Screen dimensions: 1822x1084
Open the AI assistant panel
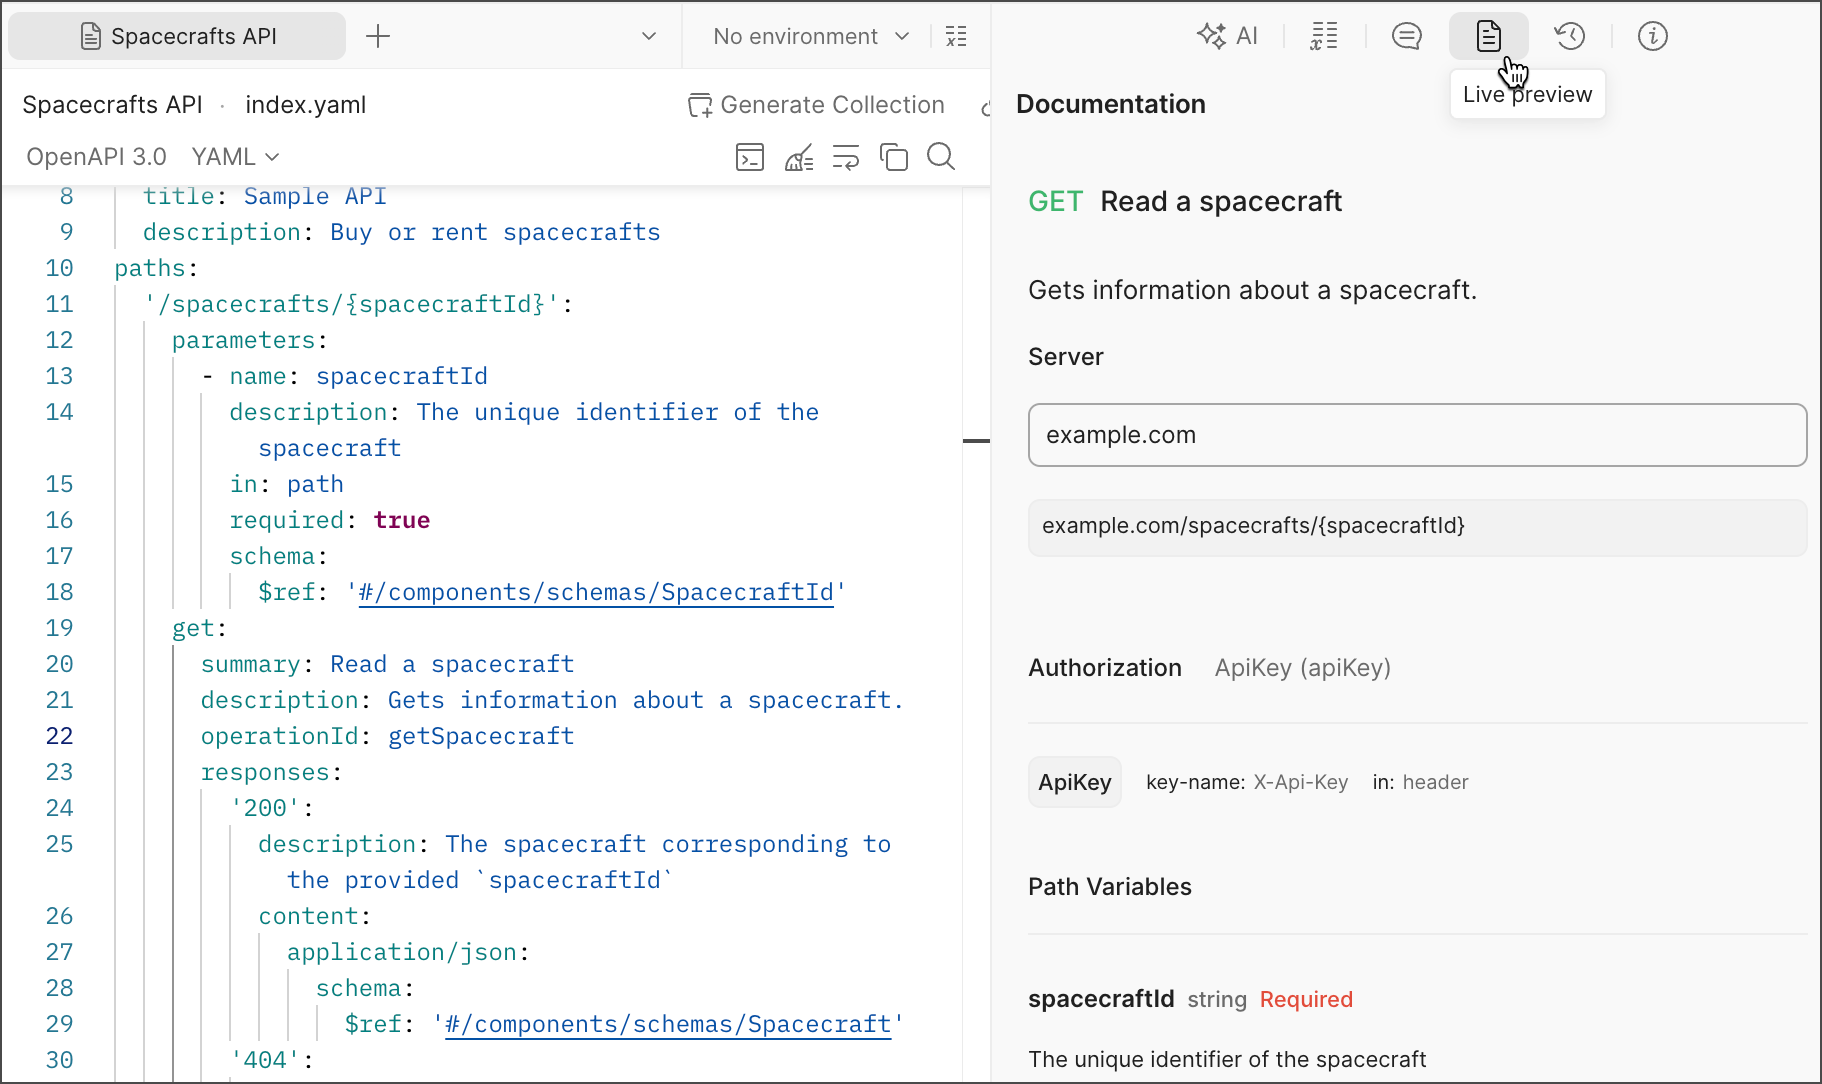tap(1227, 37)
